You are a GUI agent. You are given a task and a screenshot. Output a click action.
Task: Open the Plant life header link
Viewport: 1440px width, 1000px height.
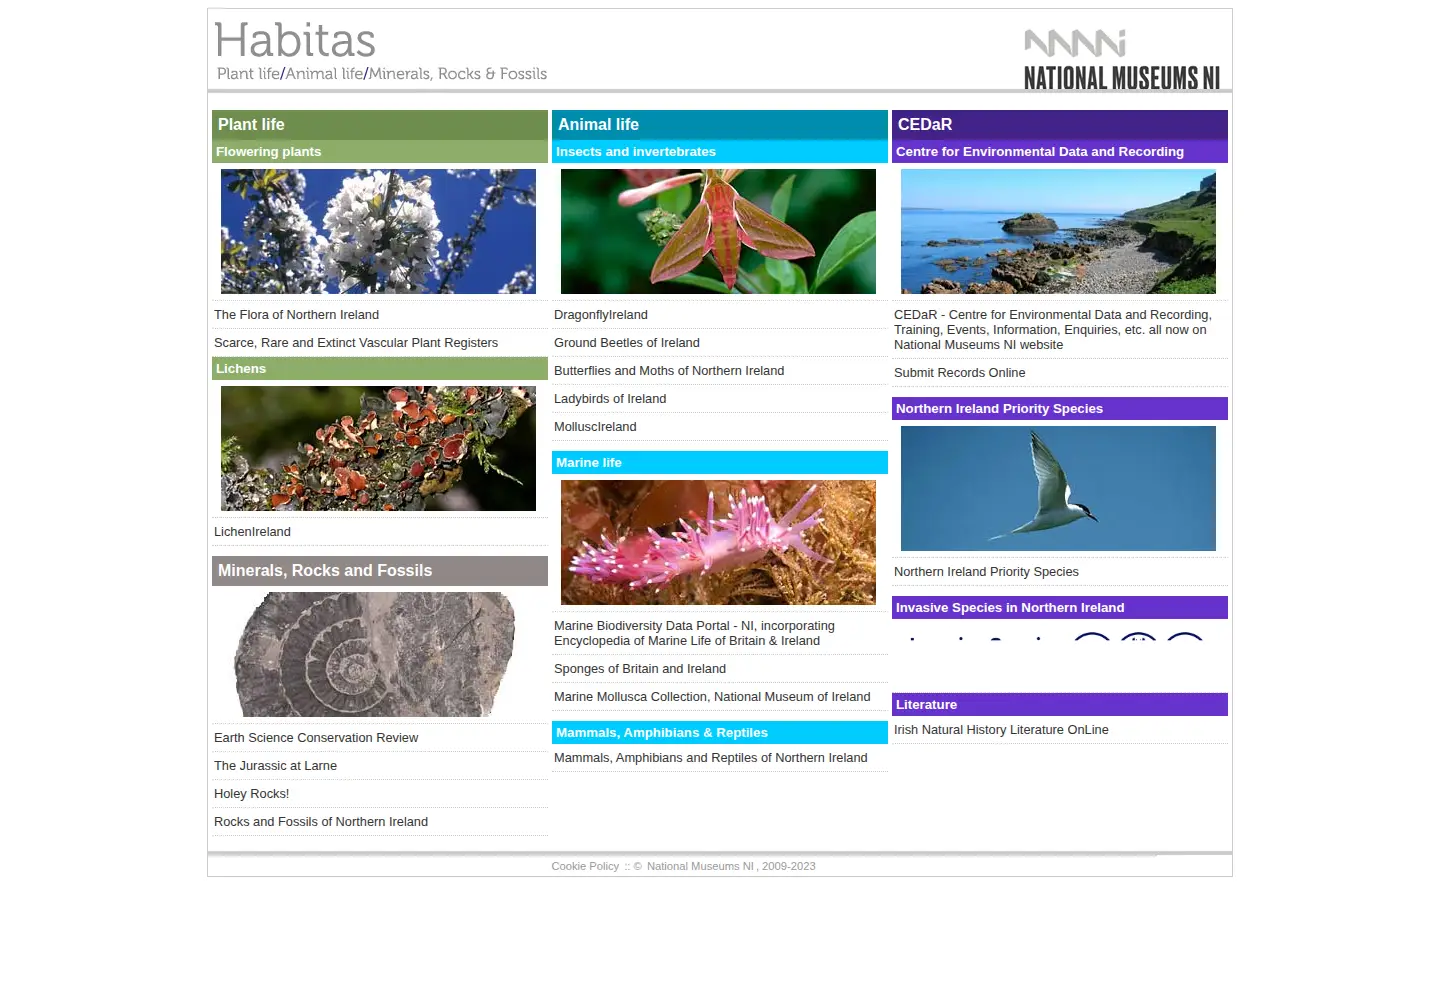[248, 74]
